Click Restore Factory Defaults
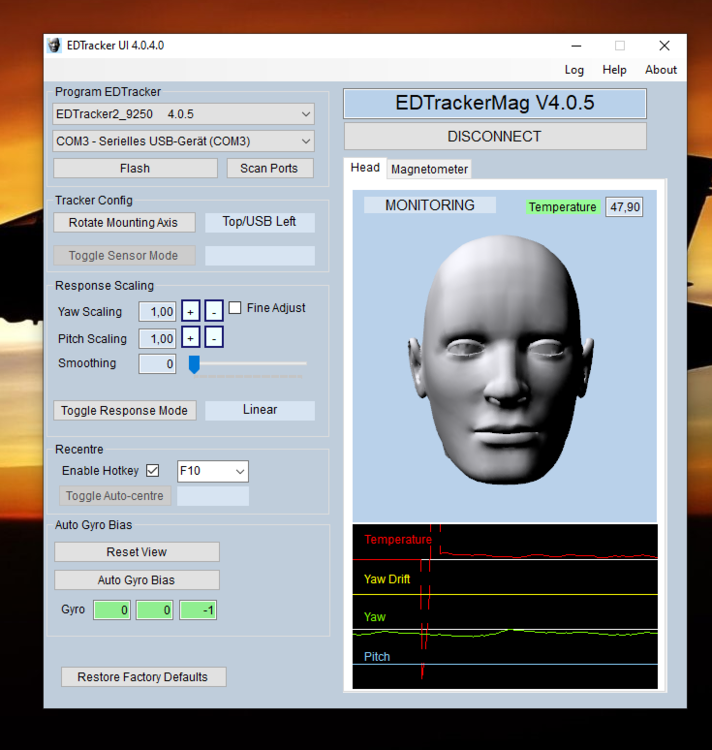 (143, 677)
